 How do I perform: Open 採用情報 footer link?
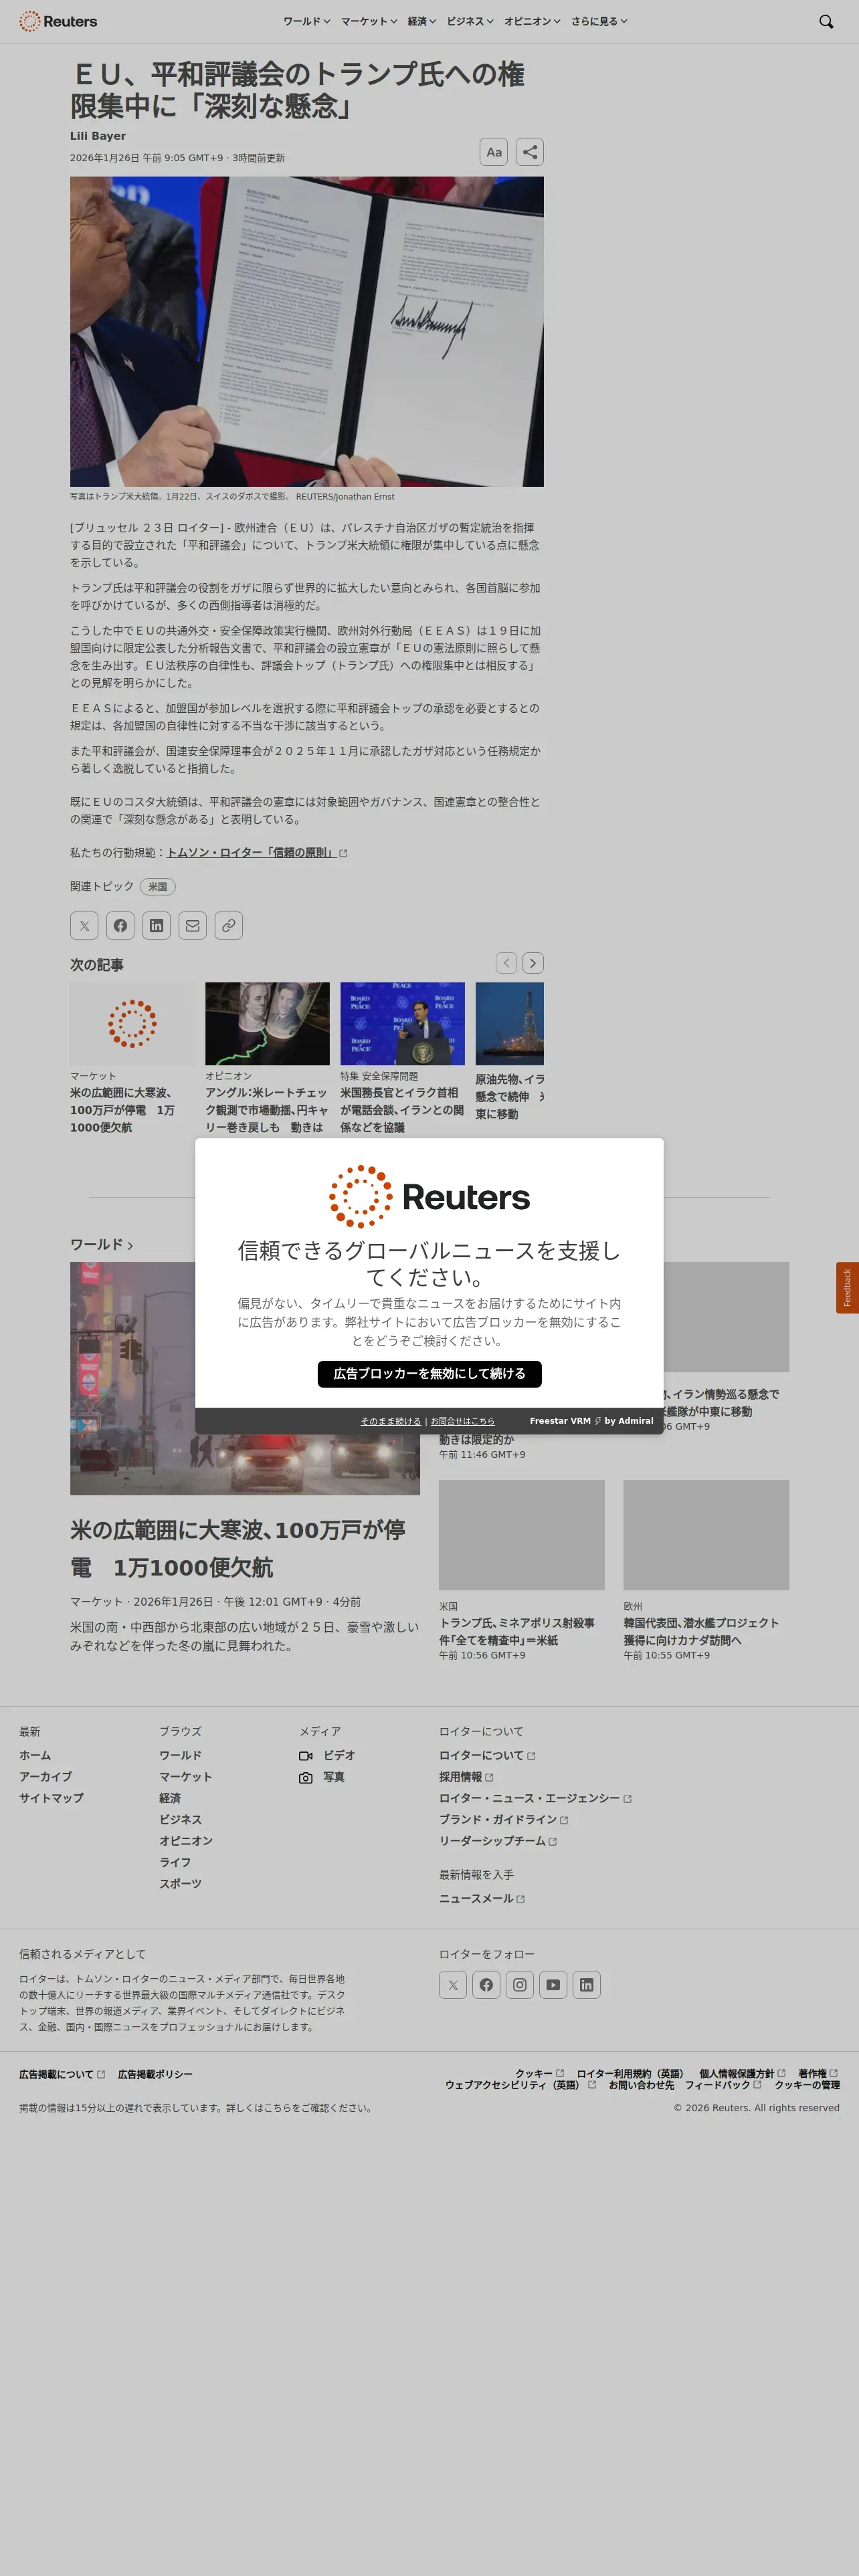(466, 1777)
